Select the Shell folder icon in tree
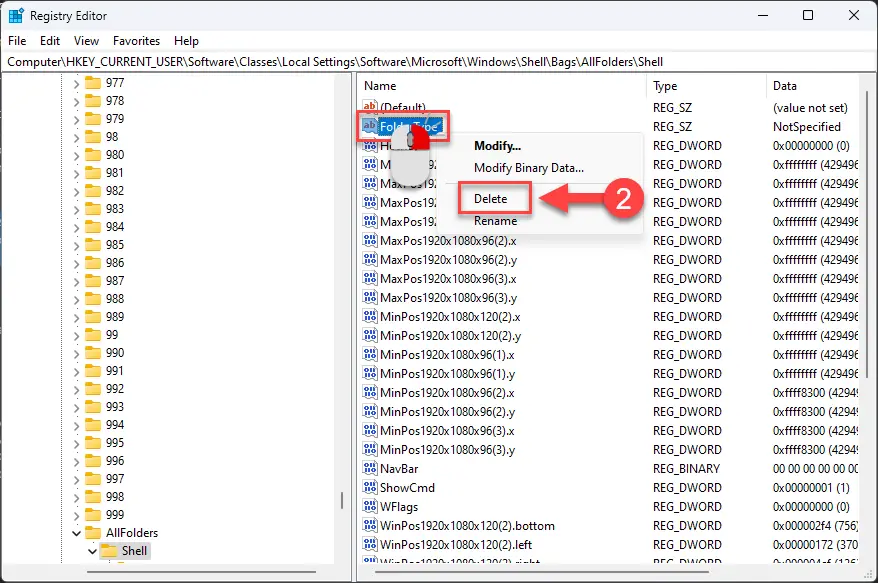This screenshot has width=878, height=583. click(x=109, y=551)
